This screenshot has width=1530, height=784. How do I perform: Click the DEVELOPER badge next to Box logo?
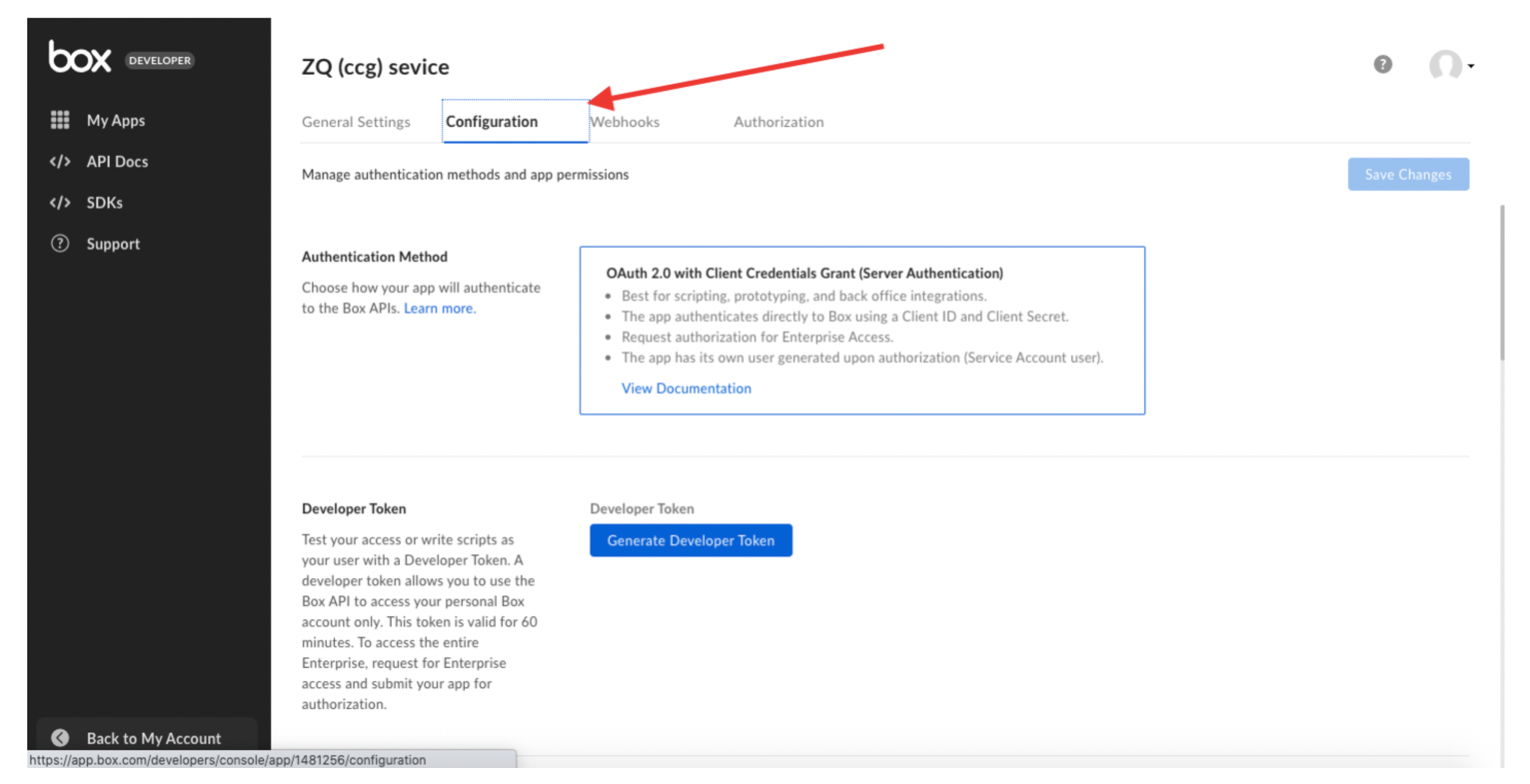(160, 60)
